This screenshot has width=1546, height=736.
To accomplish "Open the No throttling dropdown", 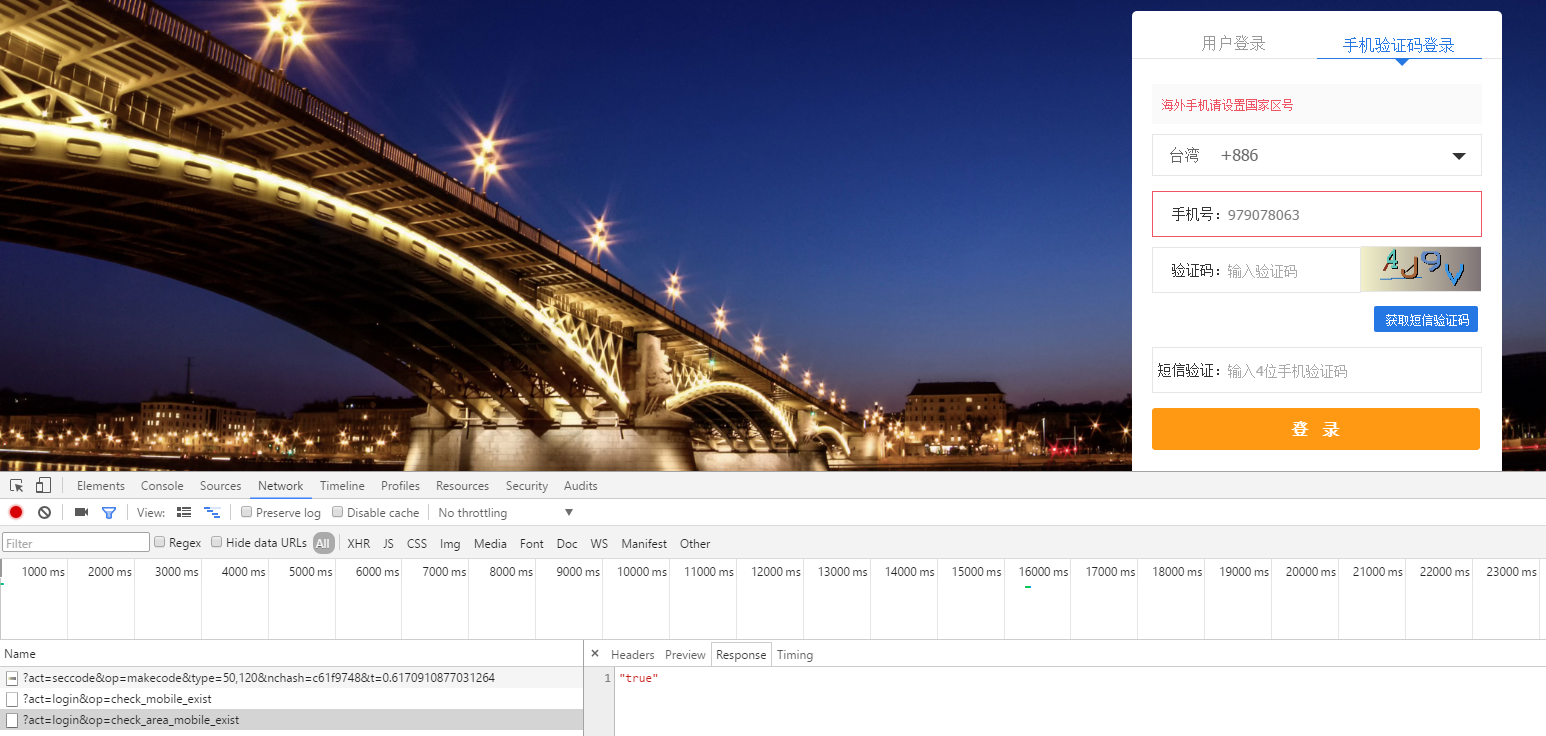I will 505,512.
